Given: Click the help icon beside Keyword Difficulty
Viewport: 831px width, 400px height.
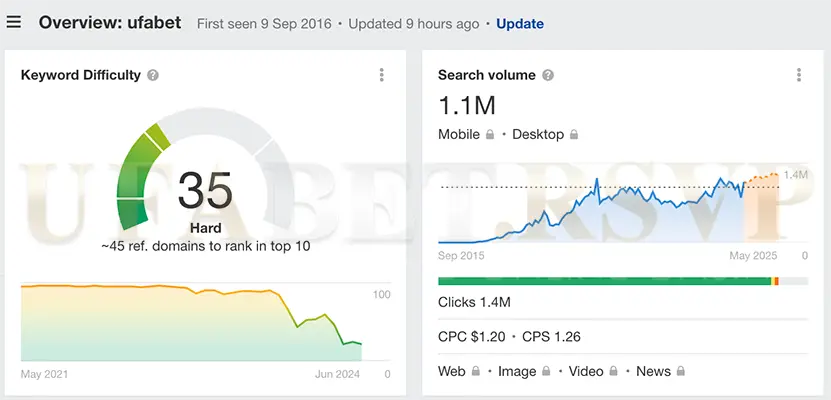Looking at the screenshot, I should pyautogui.click(x=153, y=75).
